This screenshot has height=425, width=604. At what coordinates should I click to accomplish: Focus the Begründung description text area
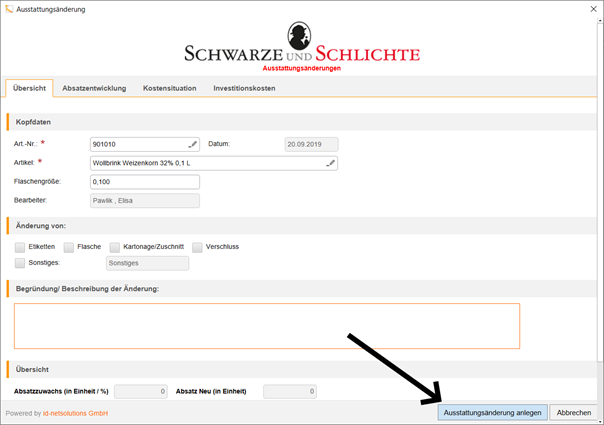[x=266, y=326]
